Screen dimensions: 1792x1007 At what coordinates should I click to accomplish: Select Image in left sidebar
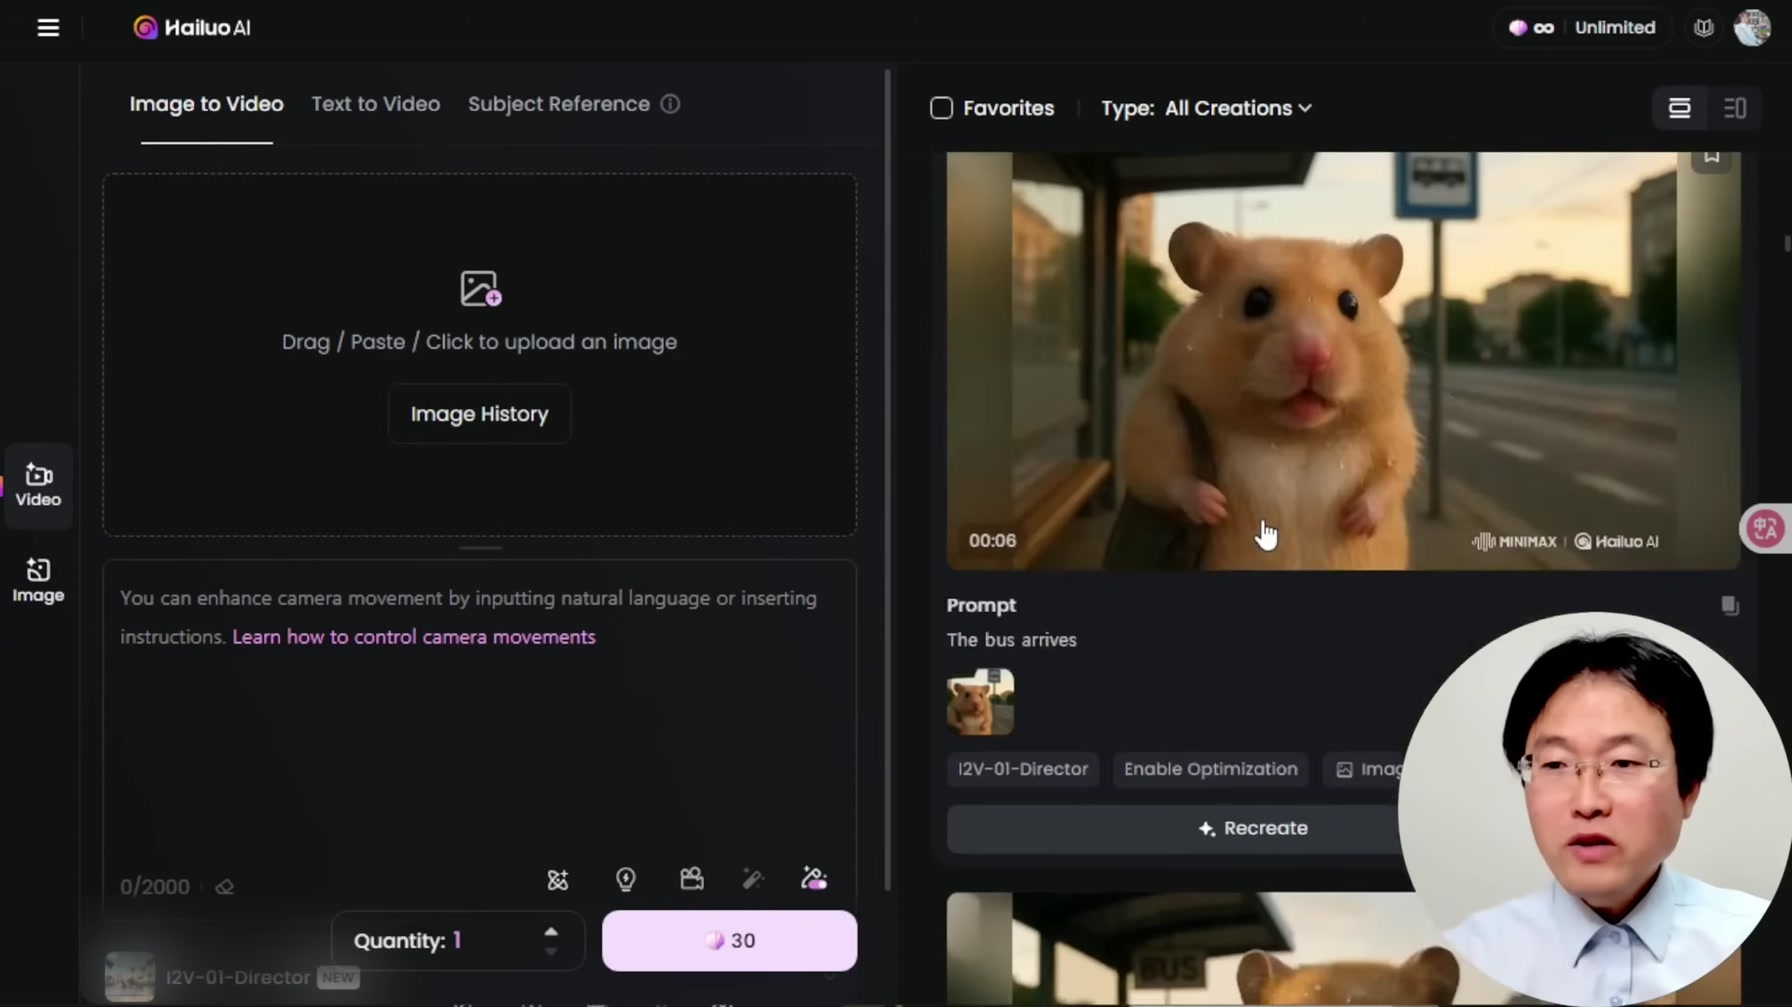(x=38, y=581)
